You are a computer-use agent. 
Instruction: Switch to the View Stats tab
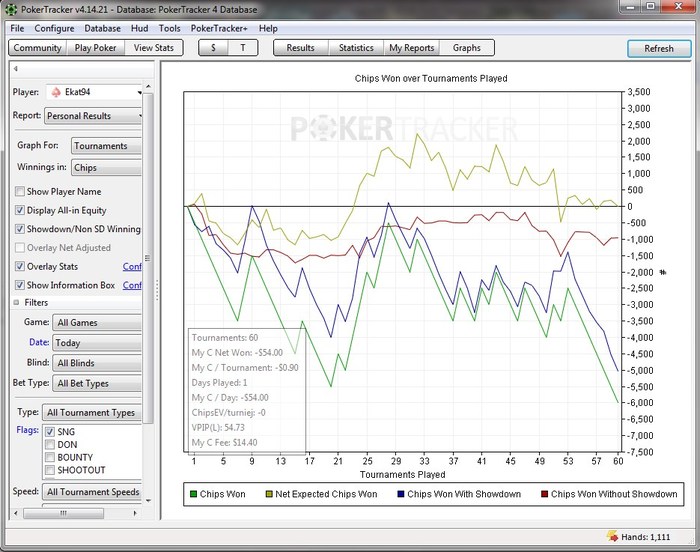tap(154, 48)
